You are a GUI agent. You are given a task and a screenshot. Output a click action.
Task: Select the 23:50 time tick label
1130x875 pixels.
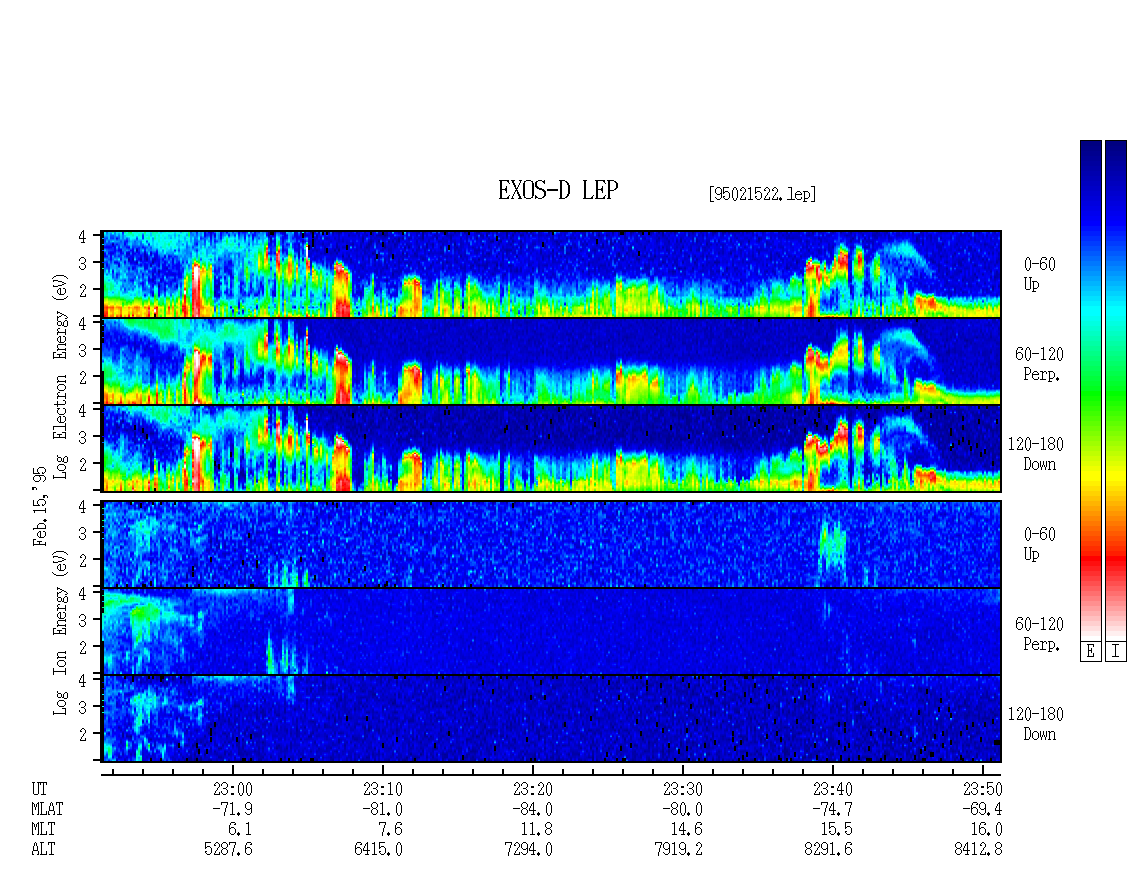pos(982,789)
